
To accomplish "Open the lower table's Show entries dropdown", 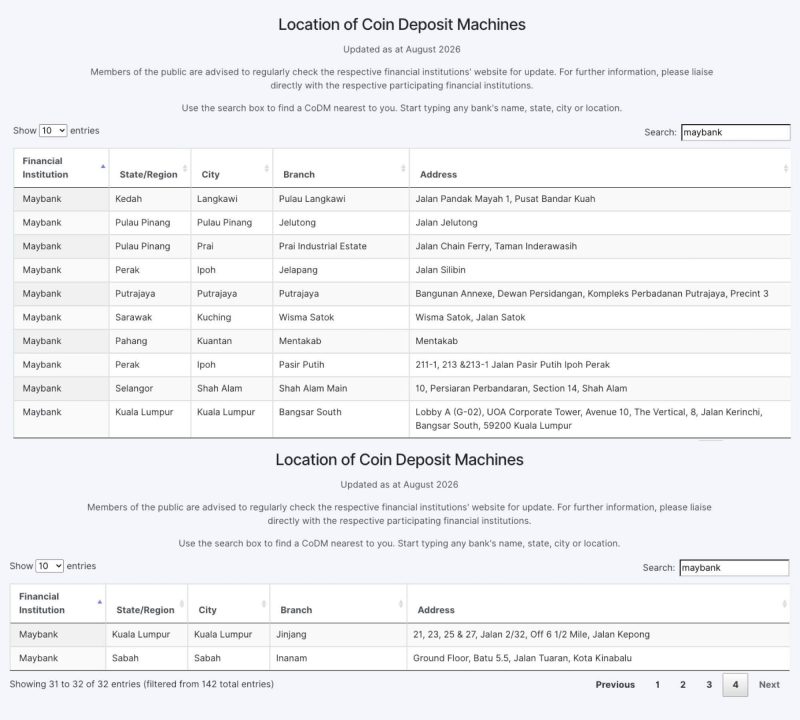I will point(49,566).
